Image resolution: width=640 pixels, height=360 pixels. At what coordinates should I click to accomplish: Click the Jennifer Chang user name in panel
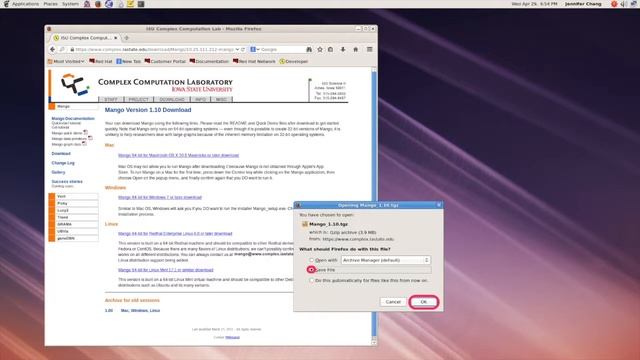click(583, 4)
